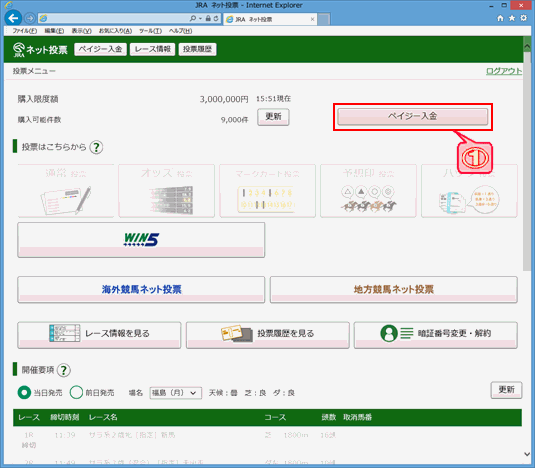Open the ヘルプ(H) menu
This screenshot has height=468, width=535.
(x=180, y=31)
